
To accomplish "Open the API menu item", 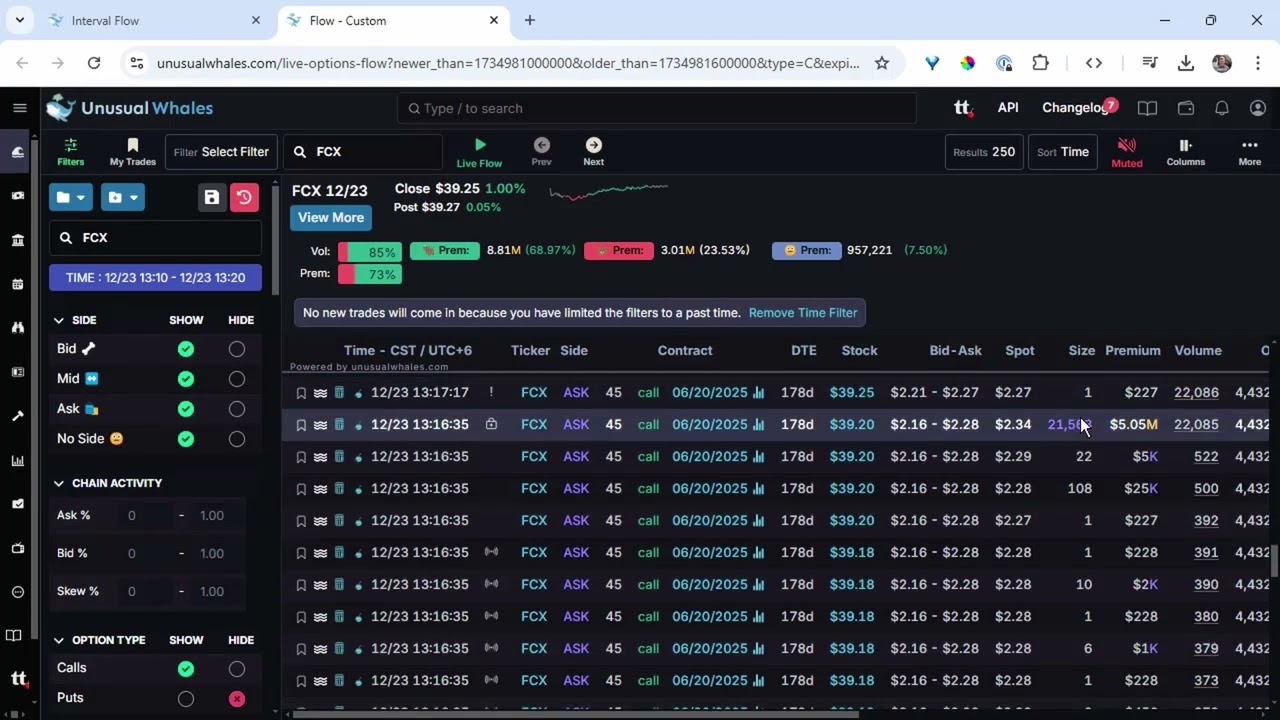I will 1008,108.
